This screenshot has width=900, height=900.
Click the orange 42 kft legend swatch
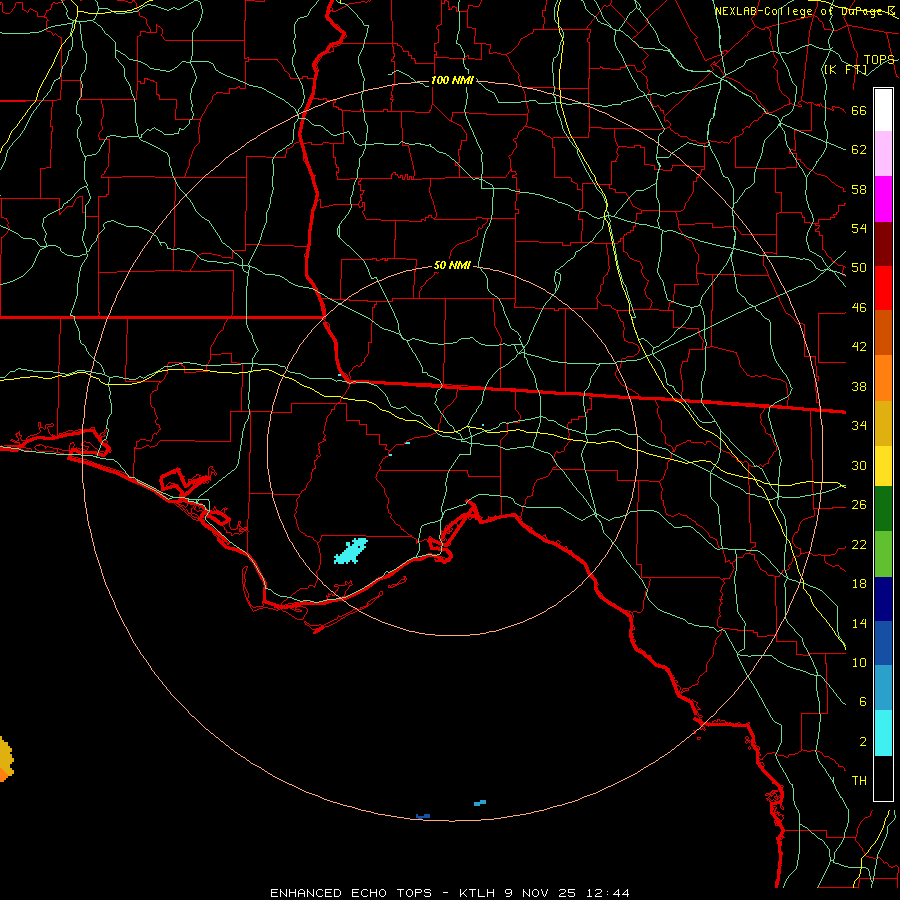point(883,378)
